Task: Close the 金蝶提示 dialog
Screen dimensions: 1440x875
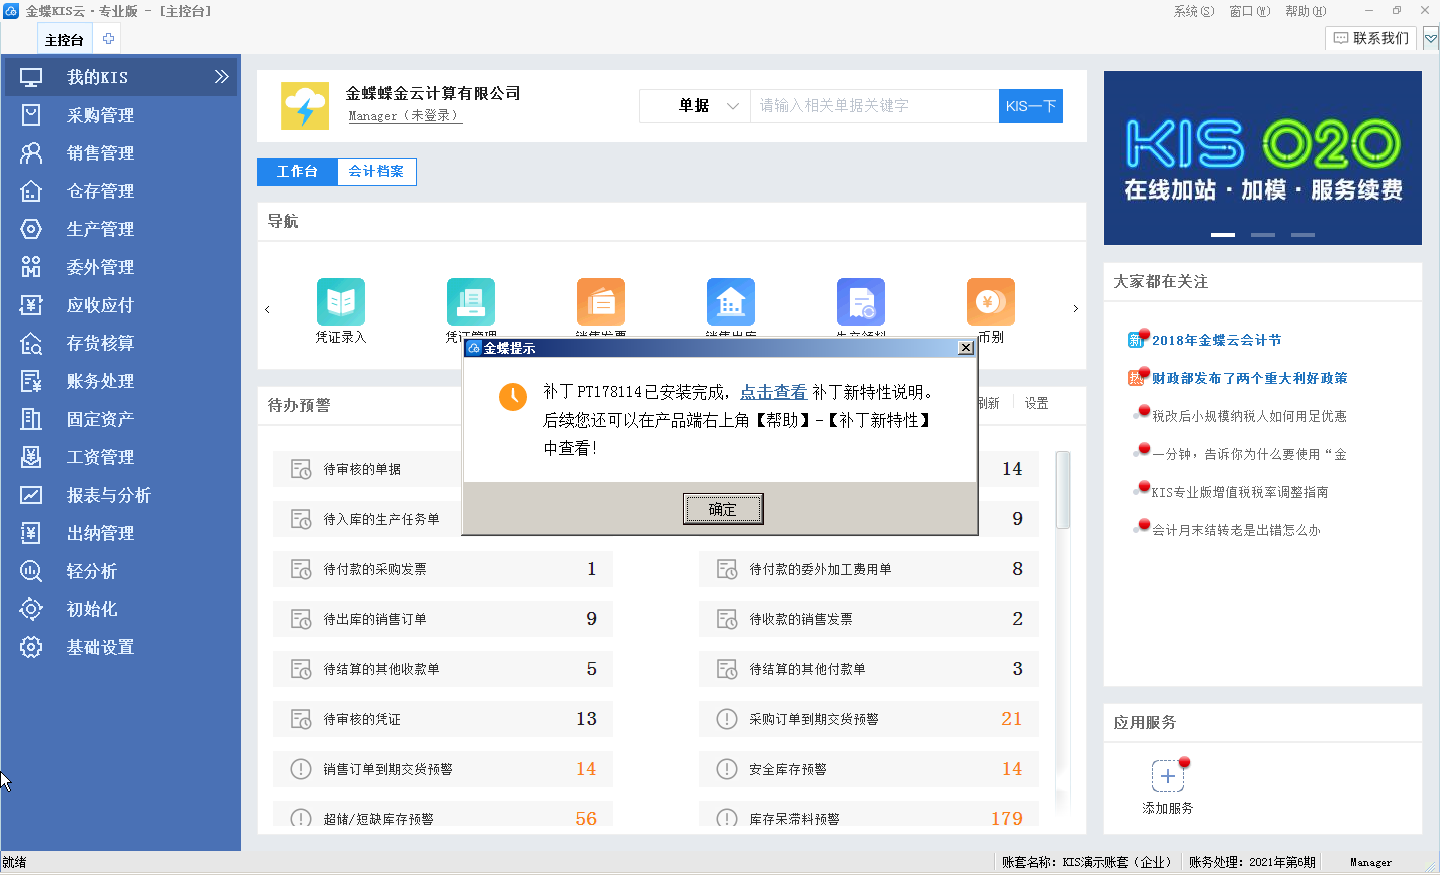Action: coord(965,348)
